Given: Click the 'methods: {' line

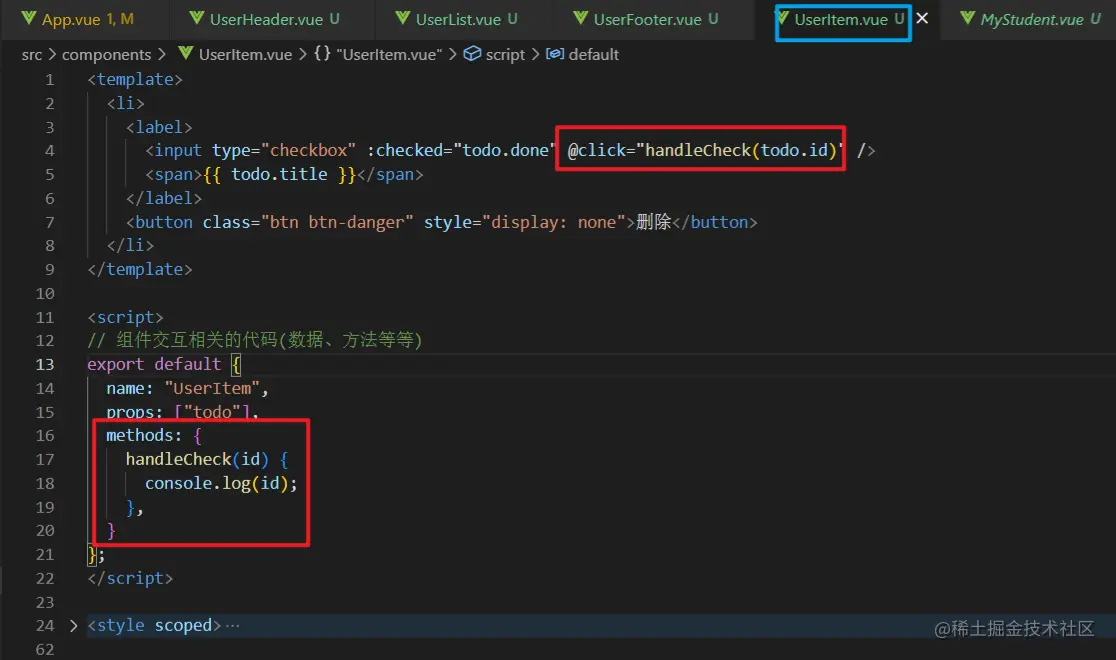Looking at the screenshot, I should [154, 436].
